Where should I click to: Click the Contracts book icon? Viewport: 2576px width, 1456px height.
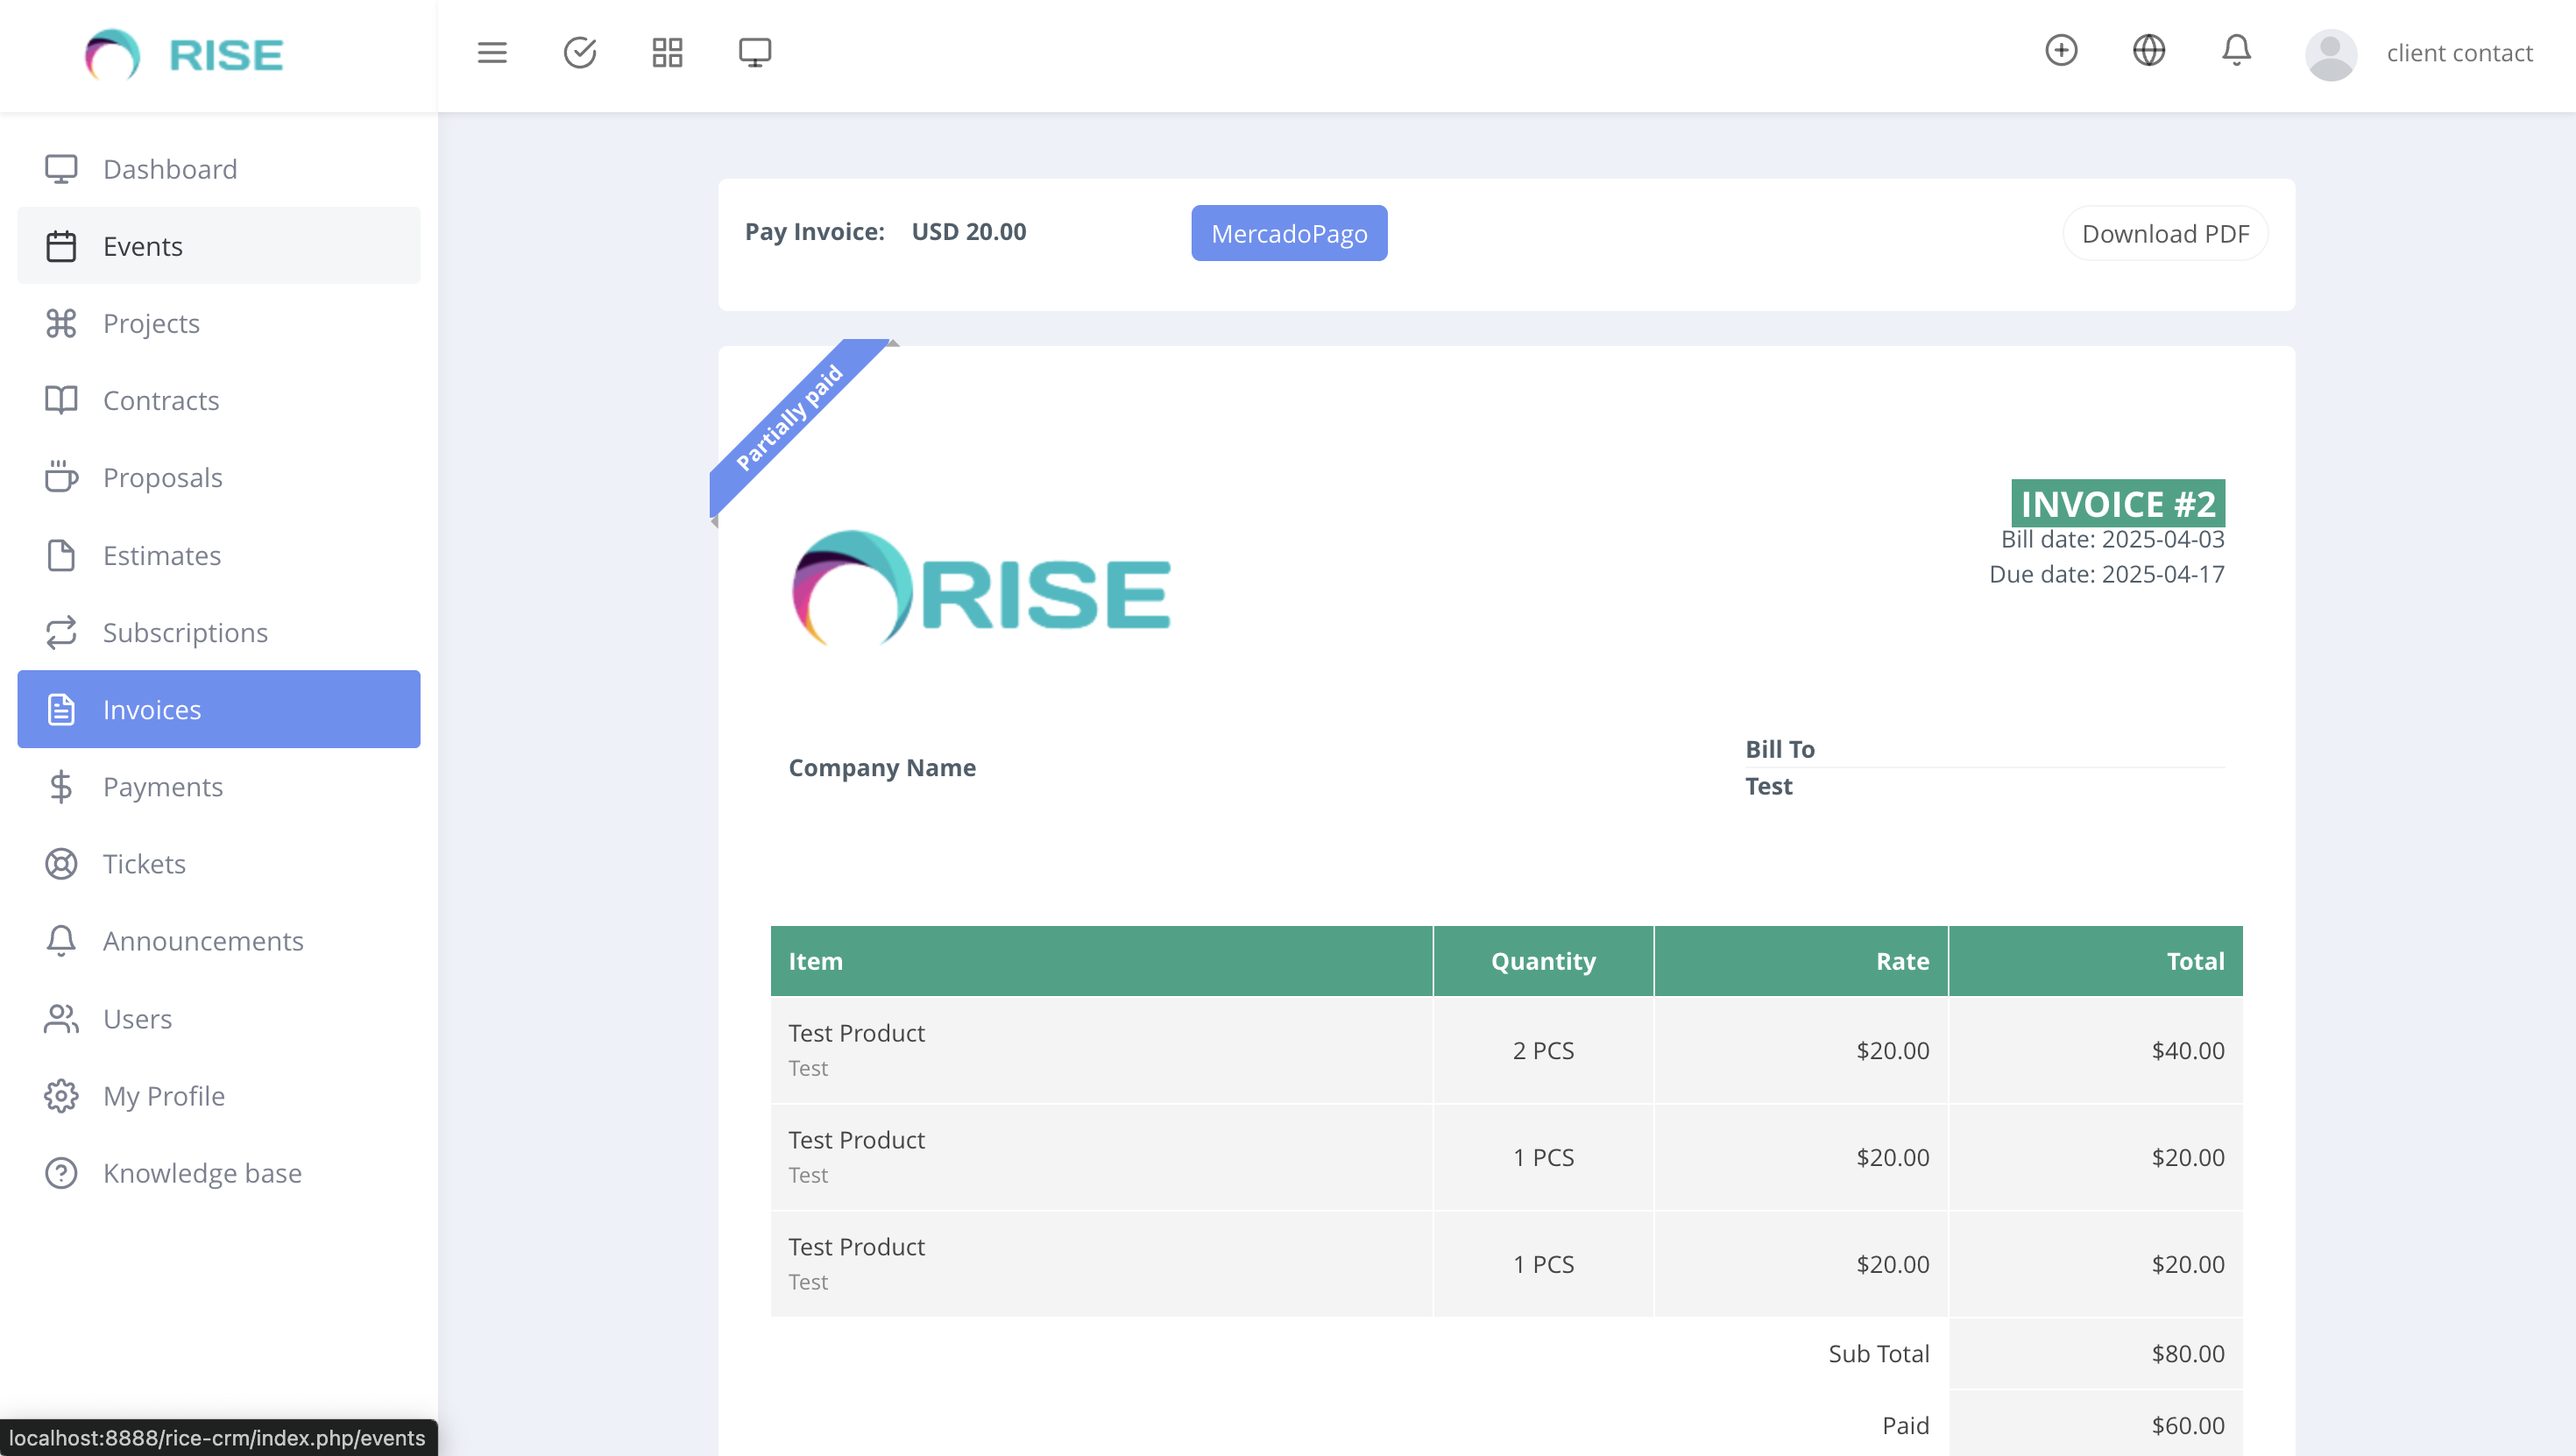[x=62, y=400]
